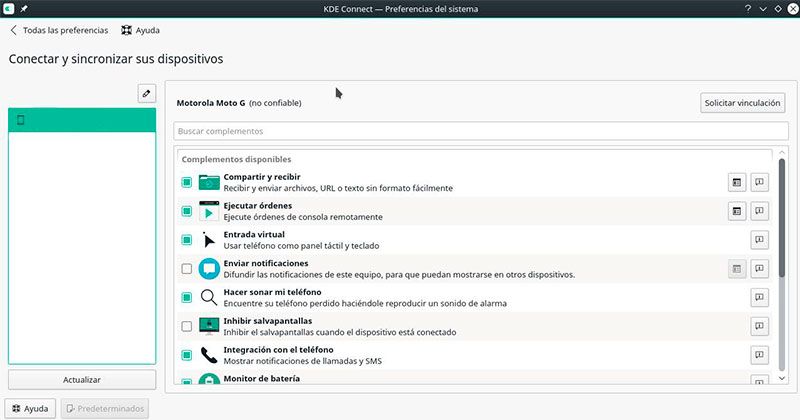
Task: Click Solicitar vinculación button
Action: tap(742, 103)
